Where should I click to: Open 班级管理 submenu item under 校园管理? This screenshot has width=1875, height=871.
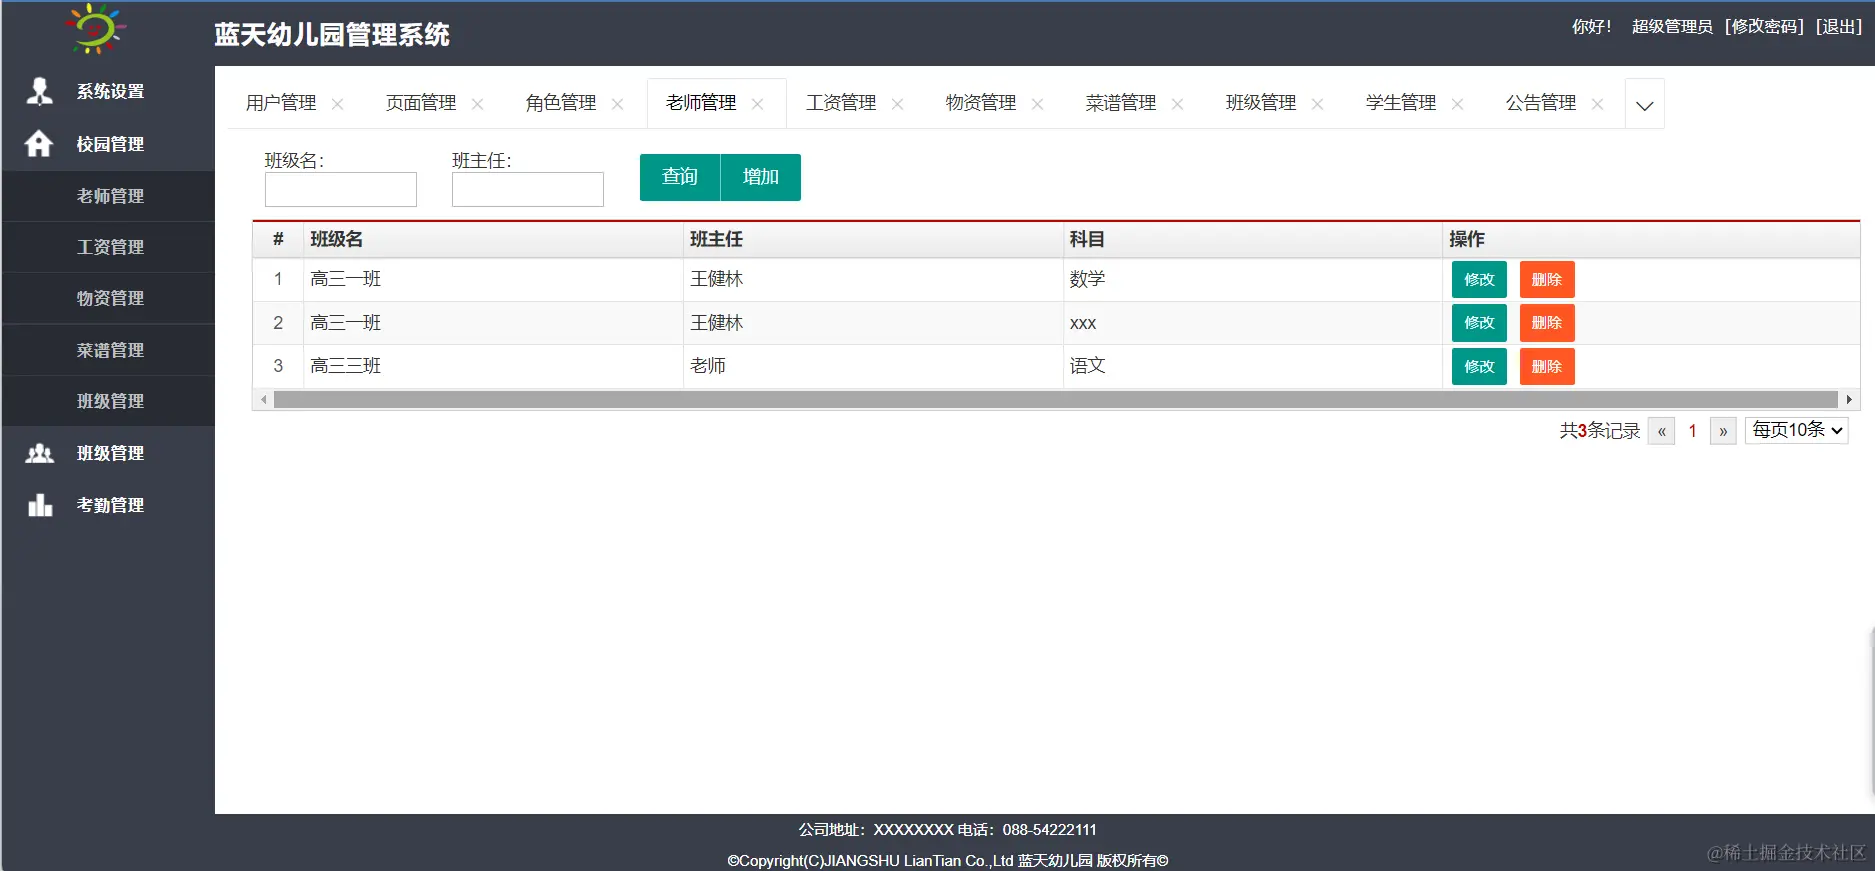108,401
